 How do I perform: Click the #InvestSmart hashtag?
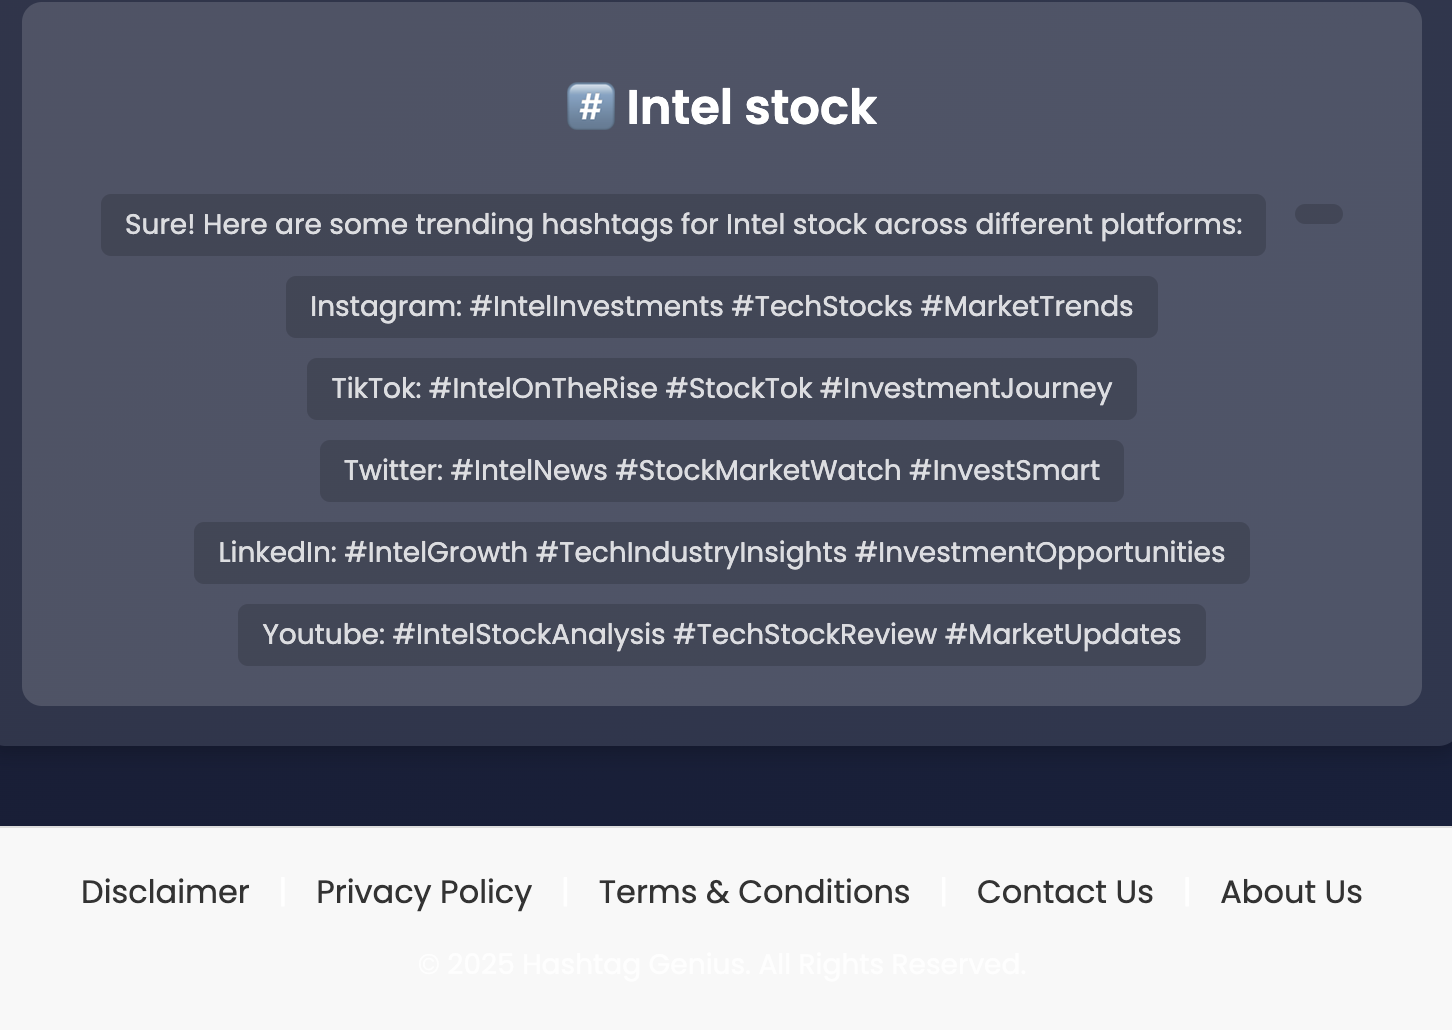[1004, 471]
